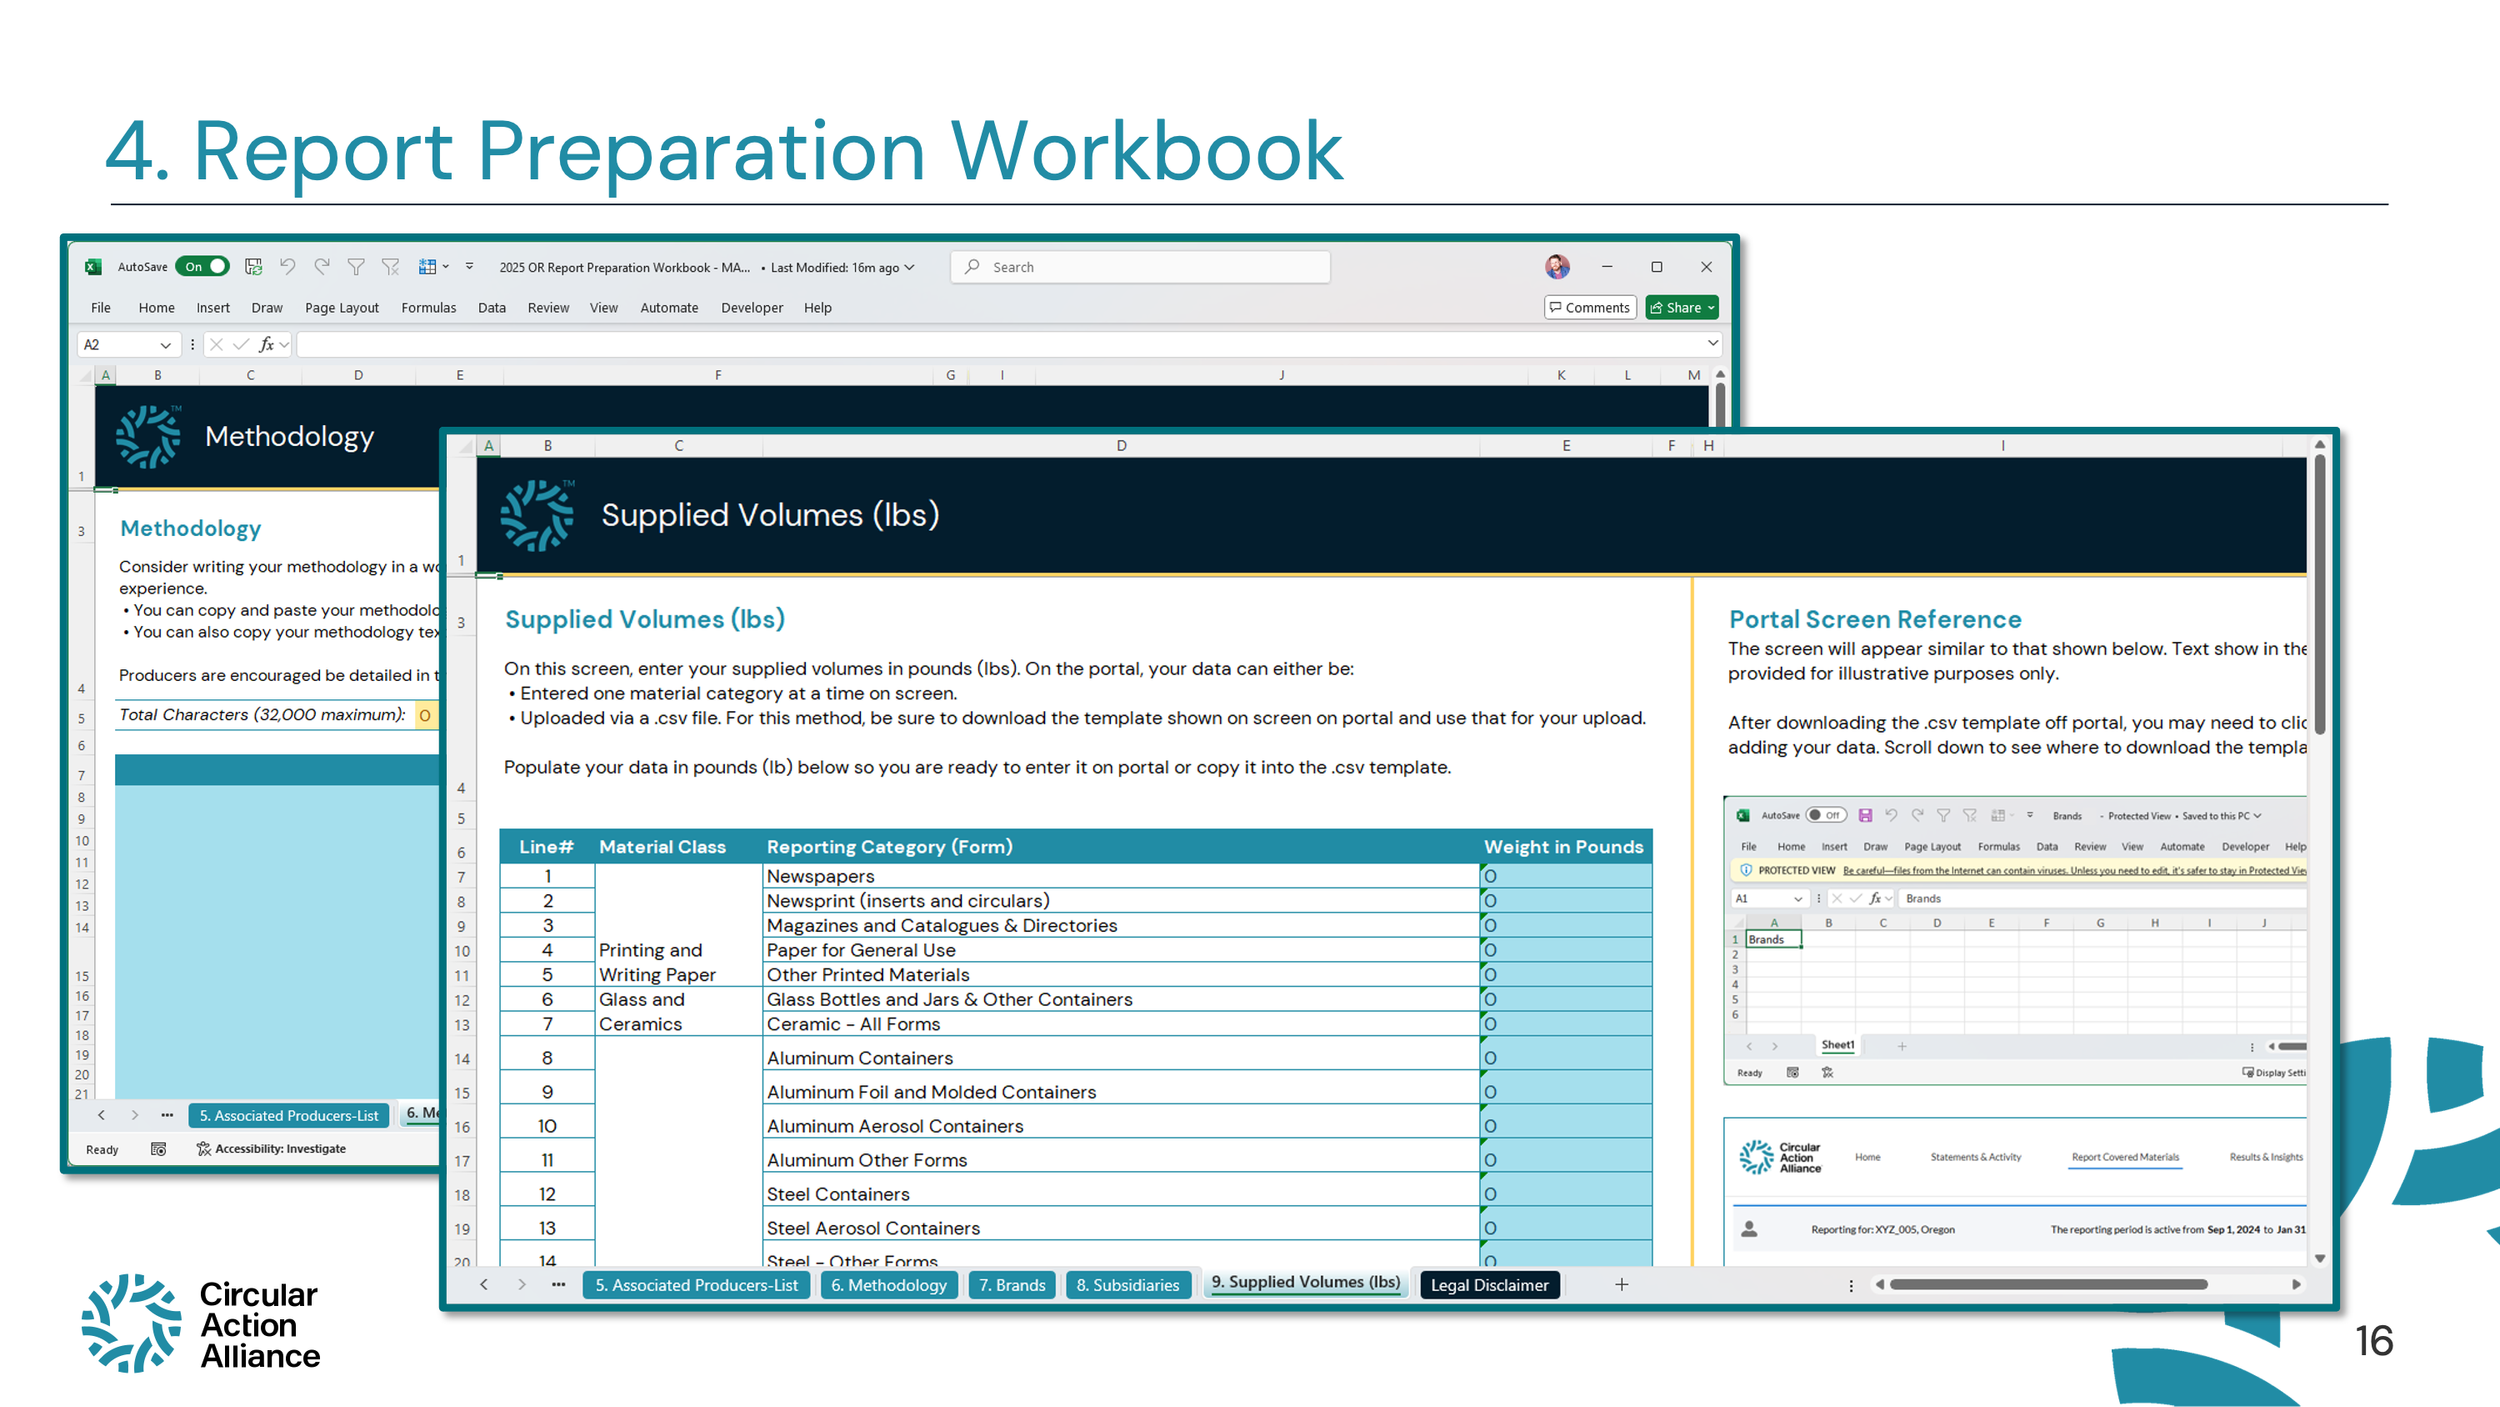This screenshot has width=2500, height=1407.
Task: Switch to the 7. Brands sheet tab
Action: click(x=1011, y=1284)
